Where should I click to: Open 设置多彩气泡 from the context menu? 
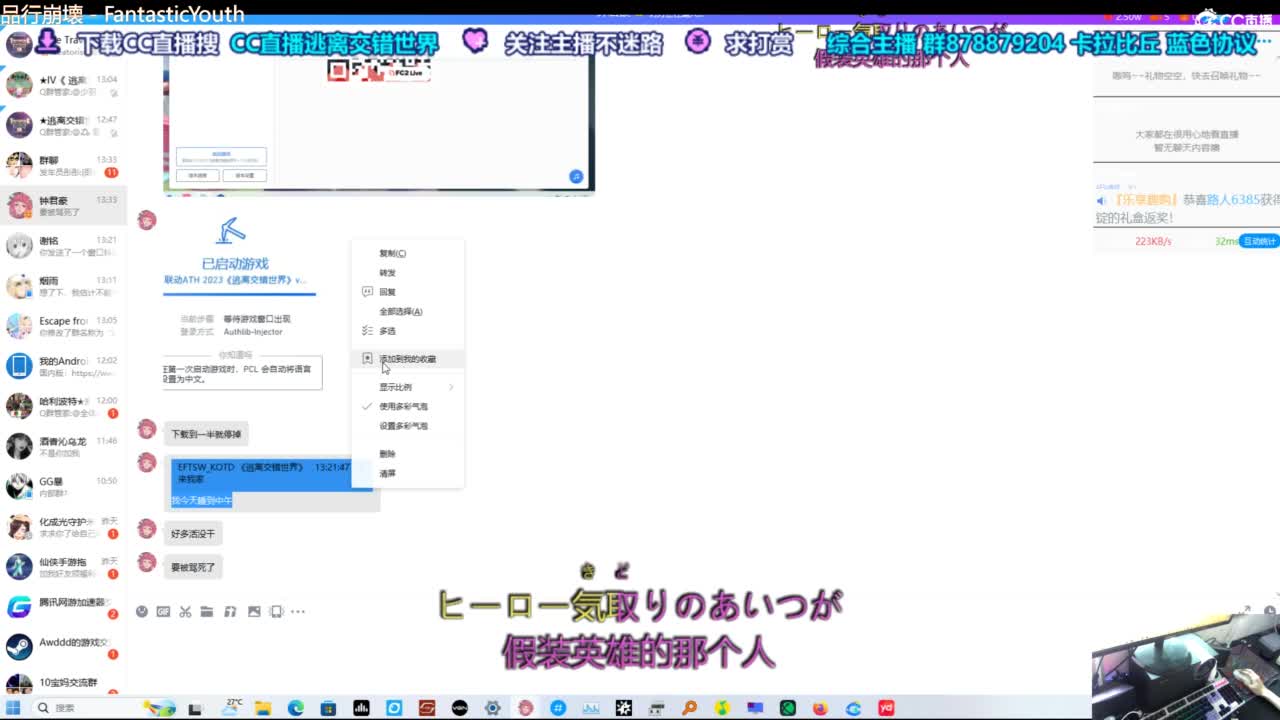coord(408,426)
